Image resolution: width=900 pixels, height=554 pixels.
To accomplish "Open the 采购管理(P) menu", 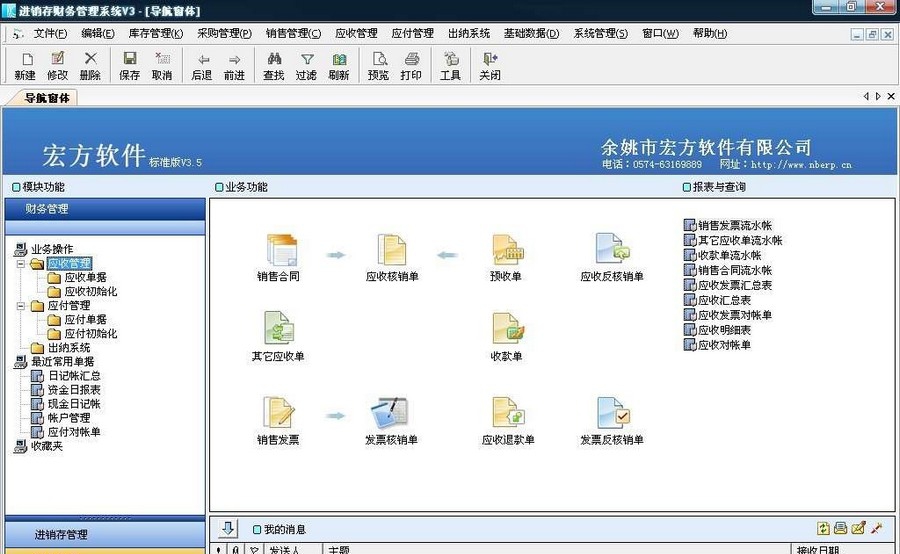I will 224,34.
